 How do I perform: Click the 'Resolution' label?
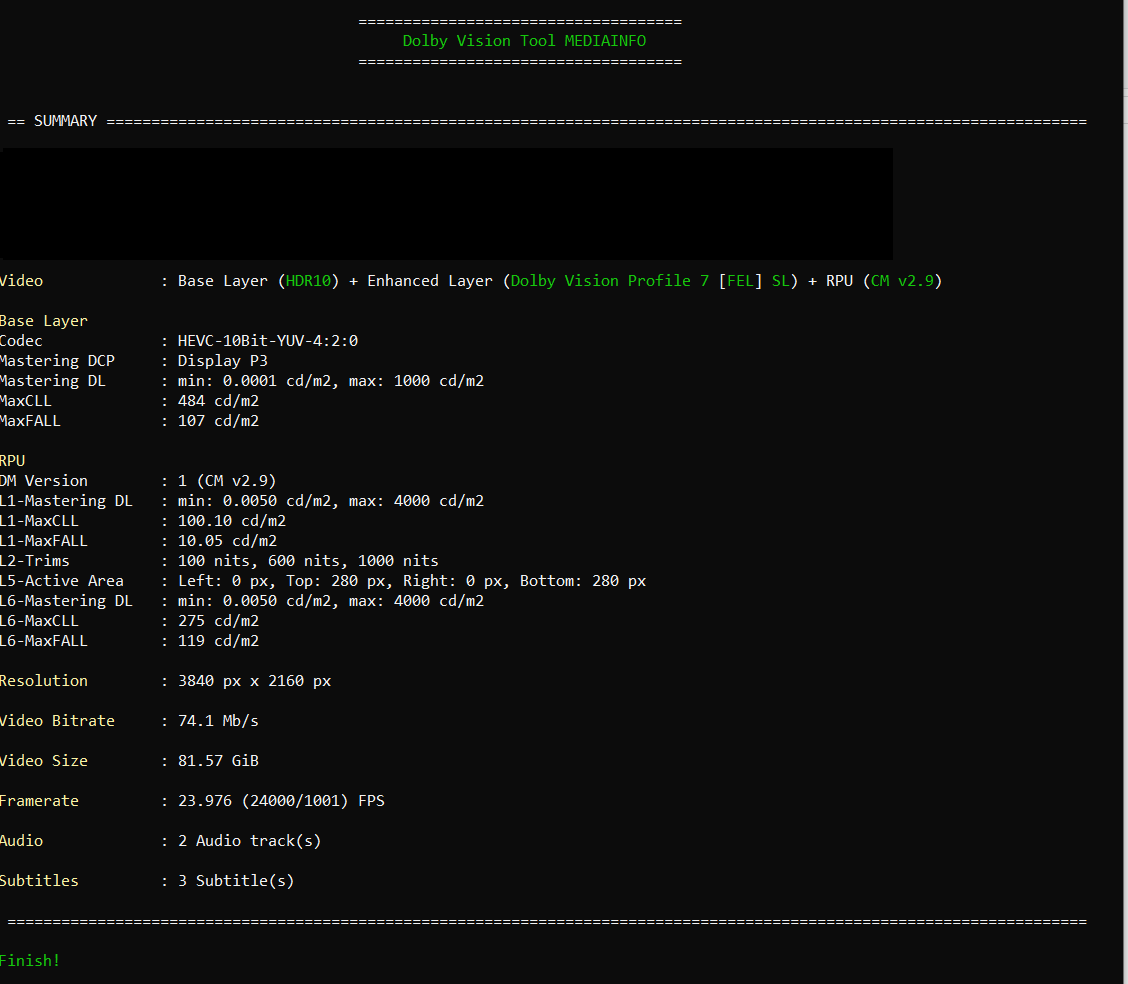pos(43,681)
